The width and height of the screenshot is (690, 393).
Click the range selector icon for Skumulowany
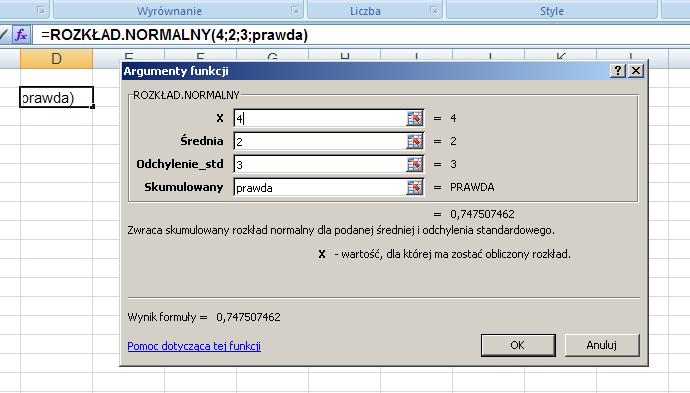(x=415, y=187)
